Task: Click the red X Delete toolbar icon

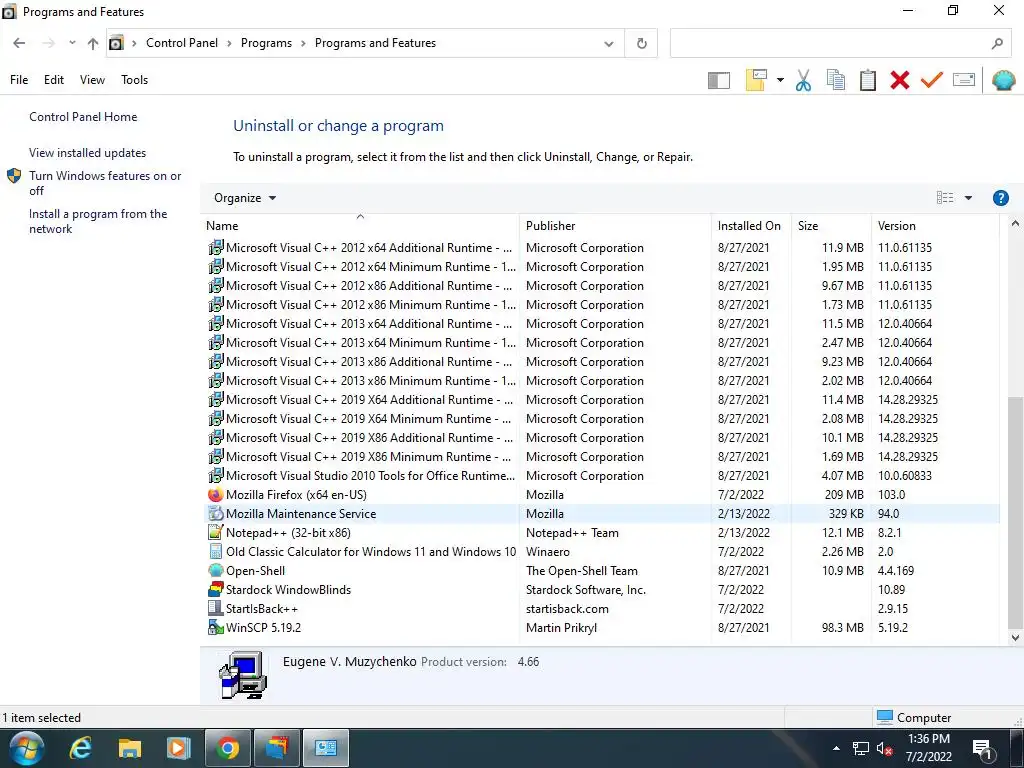Action: click(899, 80)
